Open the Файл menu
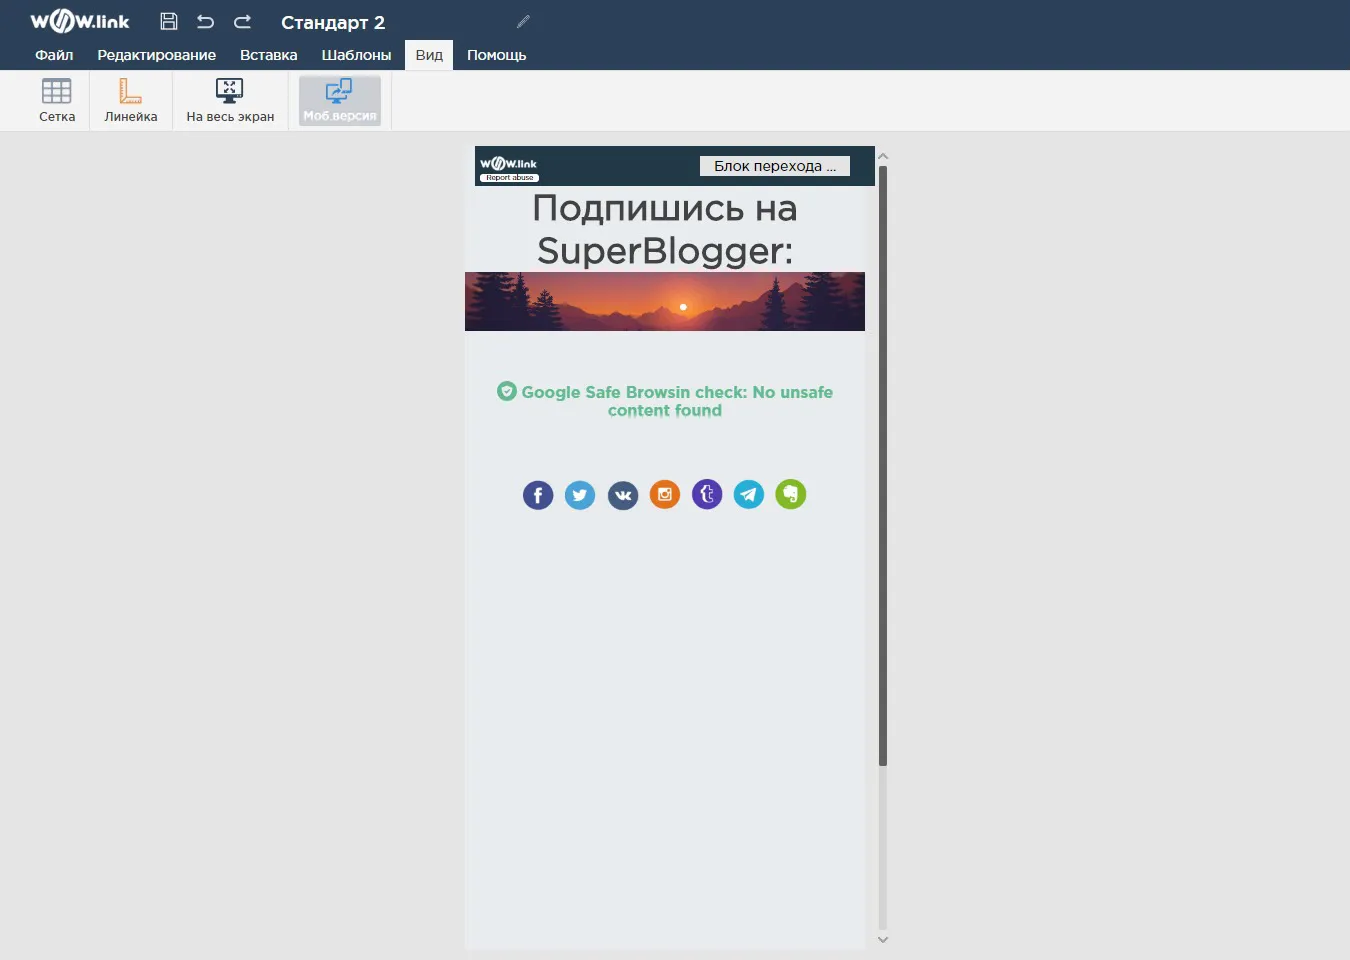 click(x=54, y=55)
